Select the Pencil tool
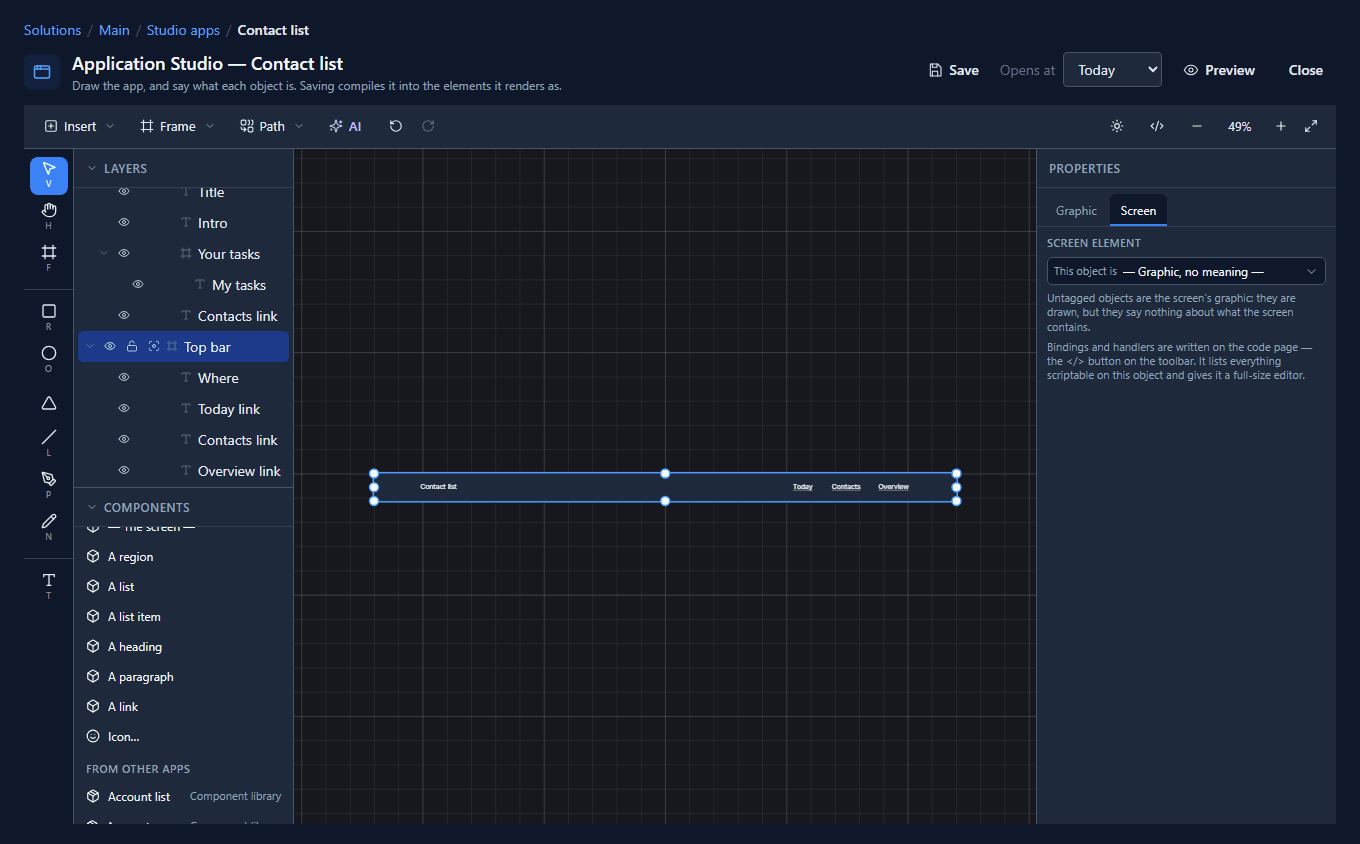 49,526
